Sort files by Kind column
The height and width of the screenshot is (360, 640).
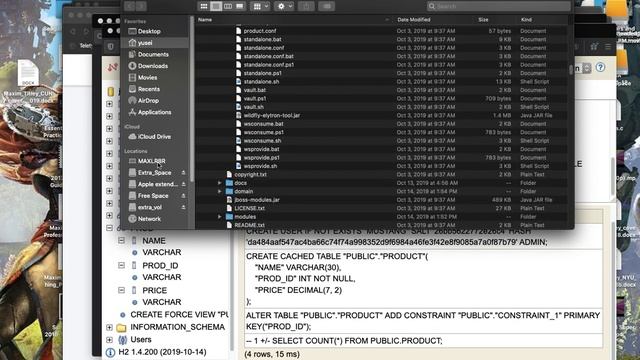point(526,20)
